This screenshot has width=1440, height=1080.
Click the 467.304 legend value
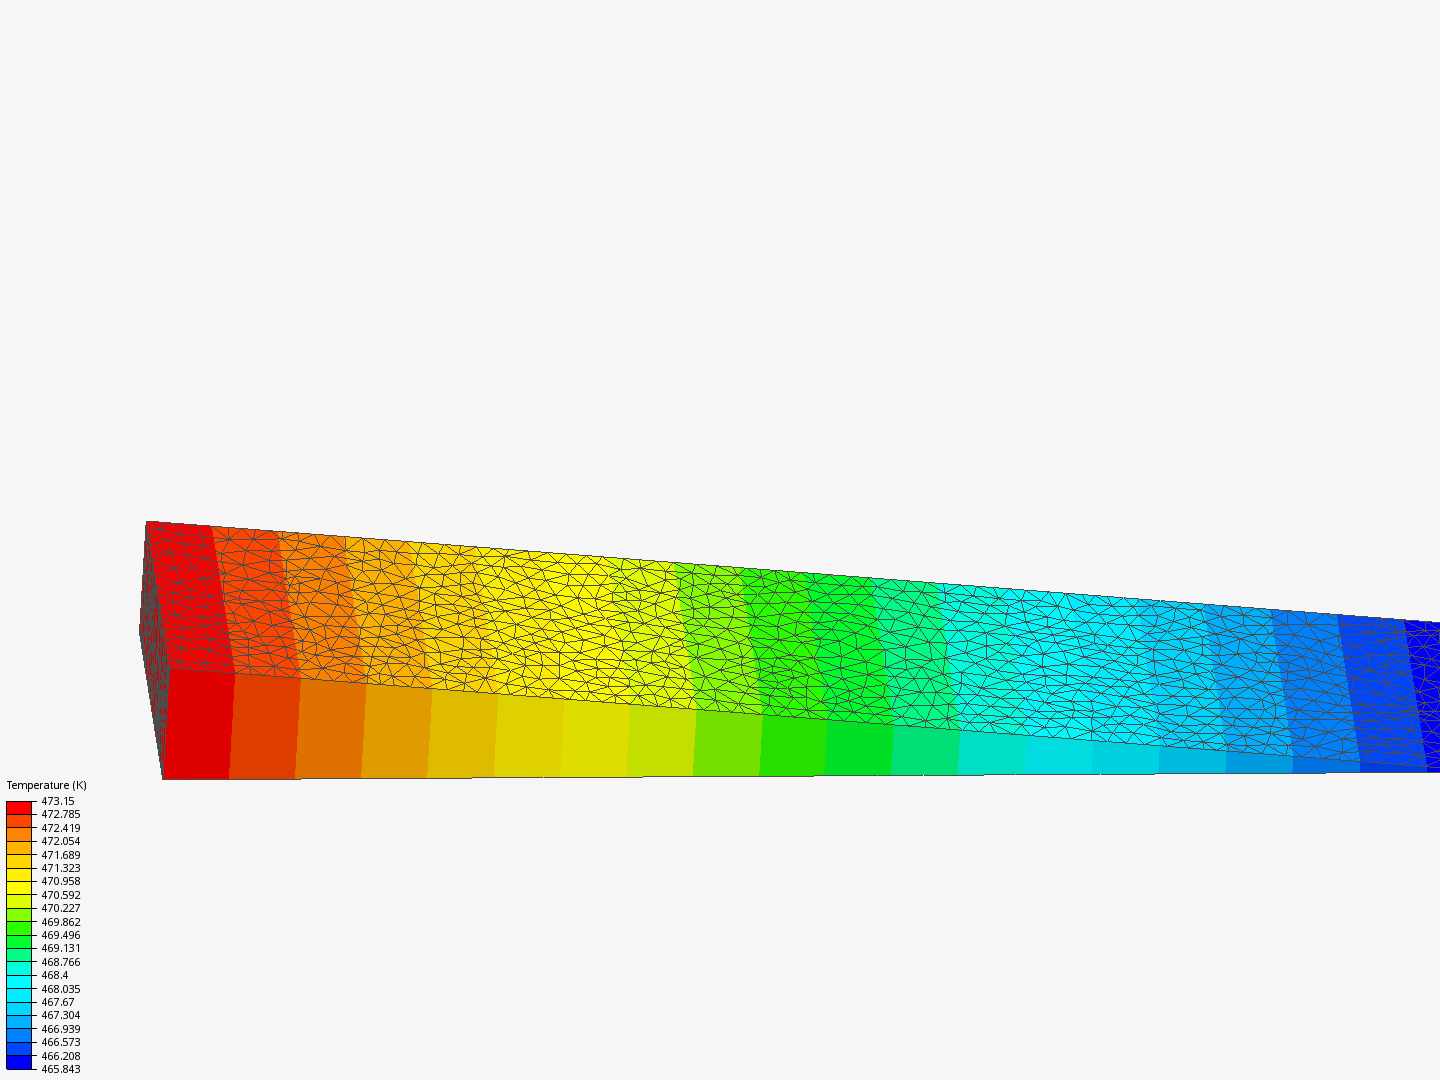60,1015
